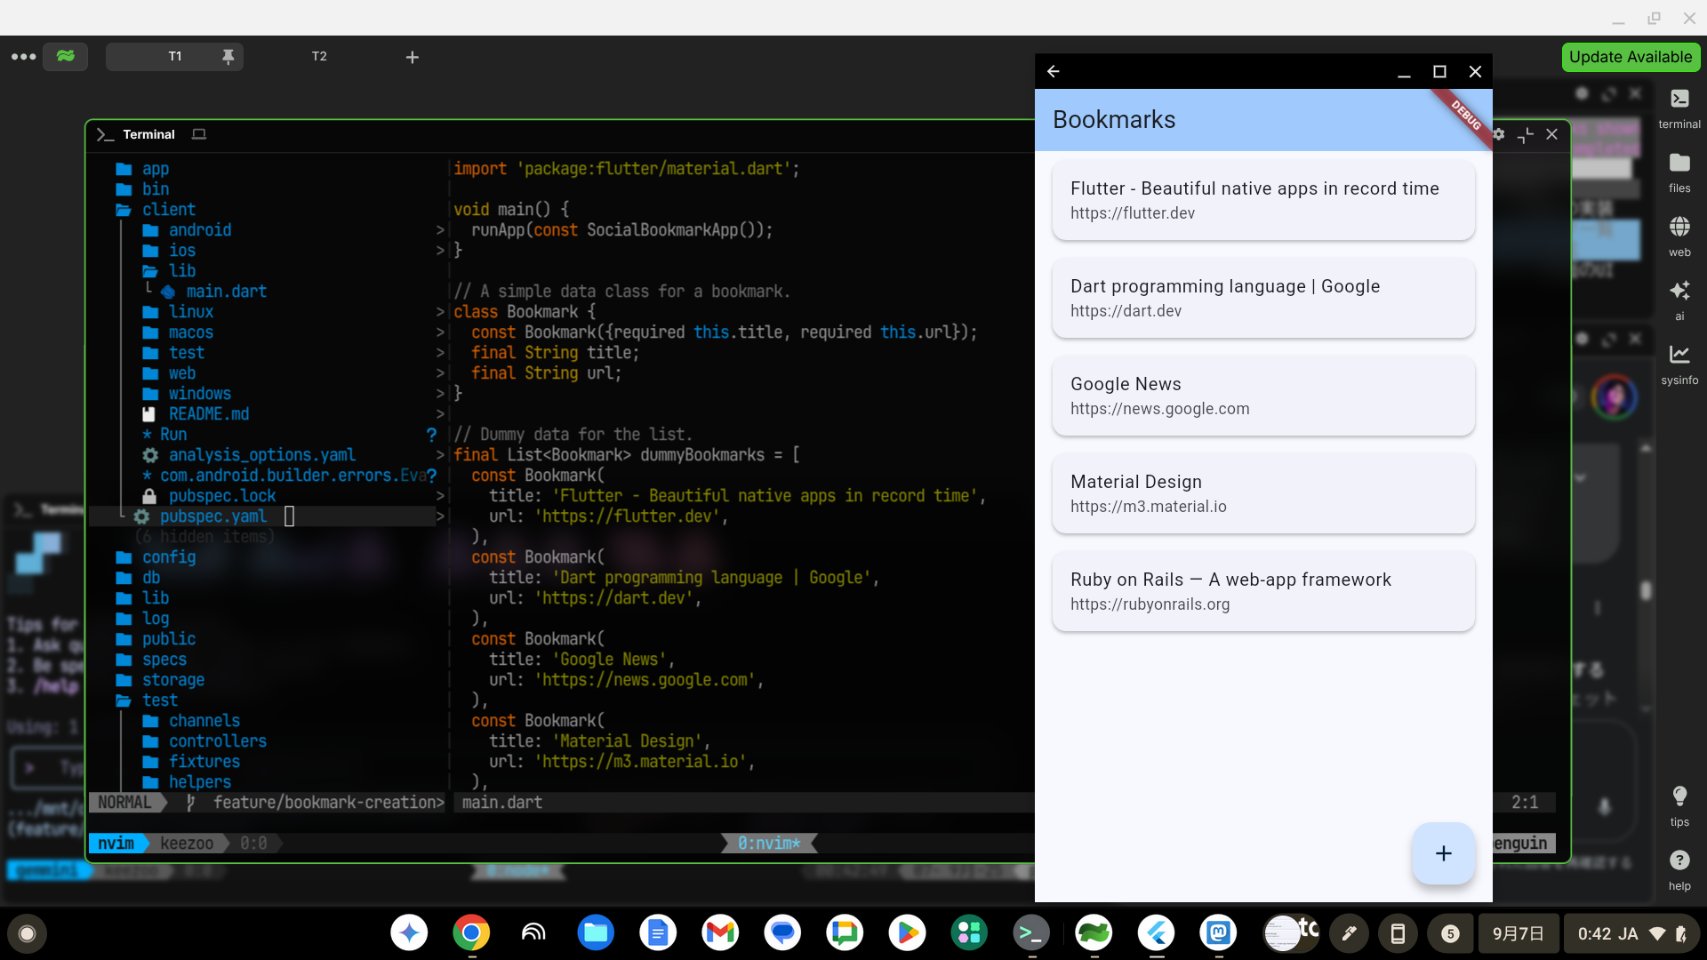Unpin the T1 tab with pin icon
Image resolution: width=1707 pixels, height=960 pixels.
coord(228,57)
